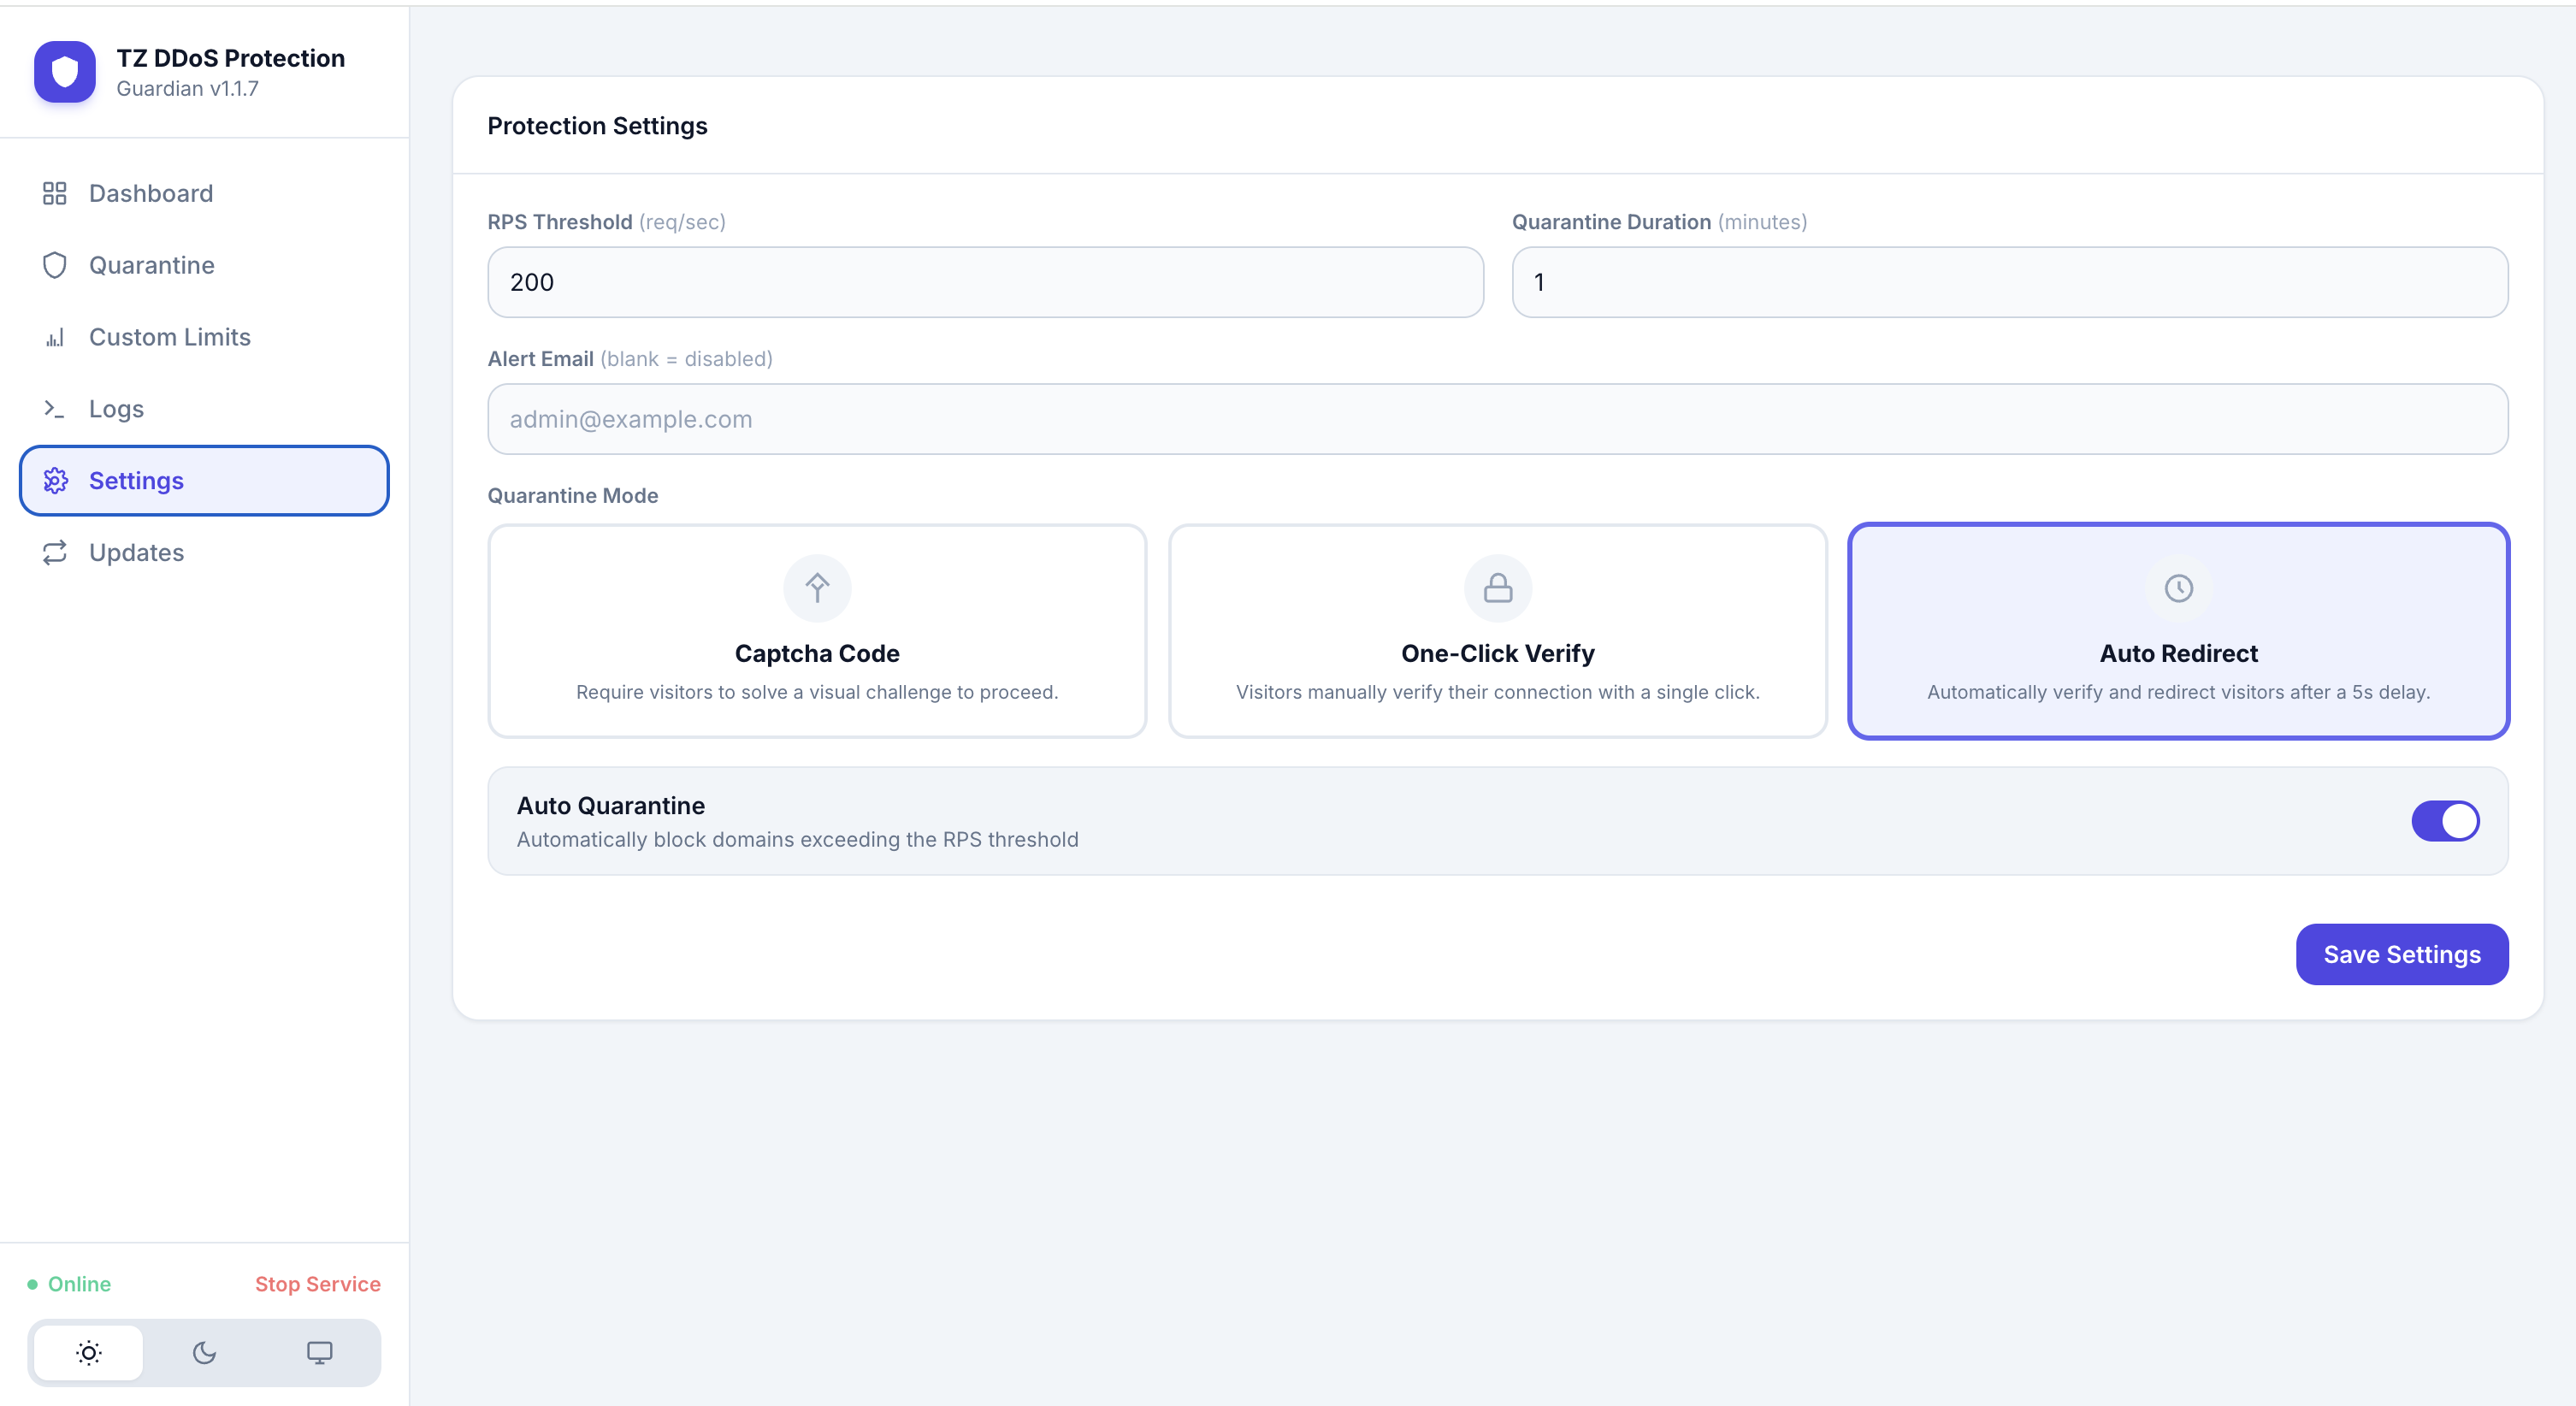The height and width of the screenshot is (1406, 2576).
Task: Switch to dark mode theme
Action: [x=204, y=1352]
